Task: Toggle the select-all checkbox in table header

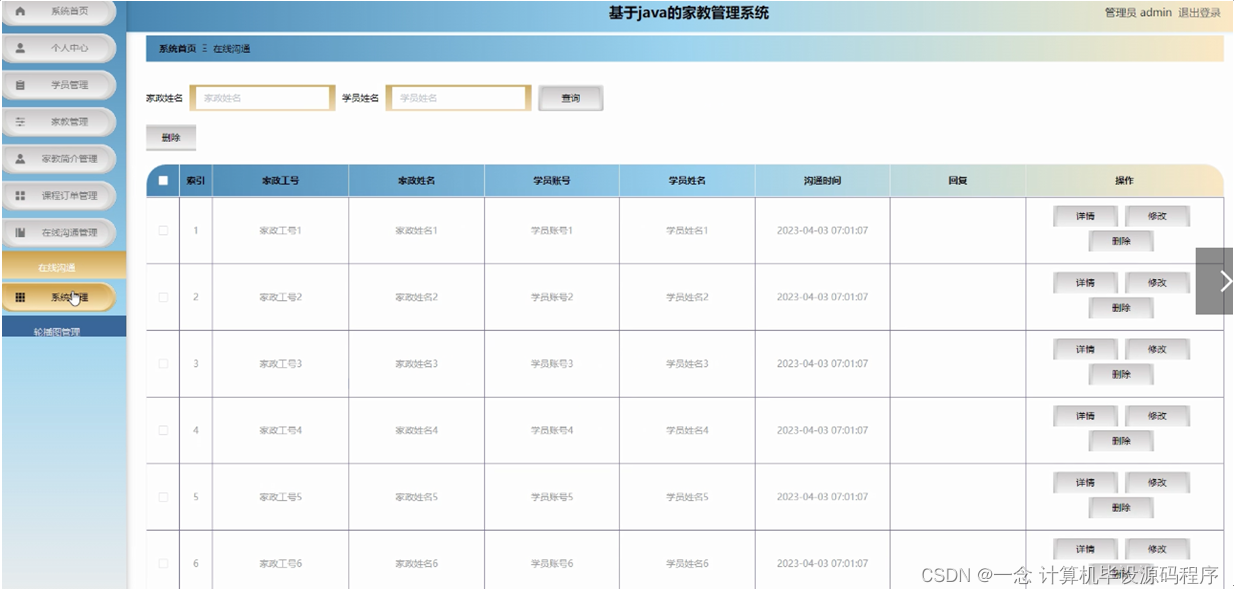Action: [x=163, y=180]
